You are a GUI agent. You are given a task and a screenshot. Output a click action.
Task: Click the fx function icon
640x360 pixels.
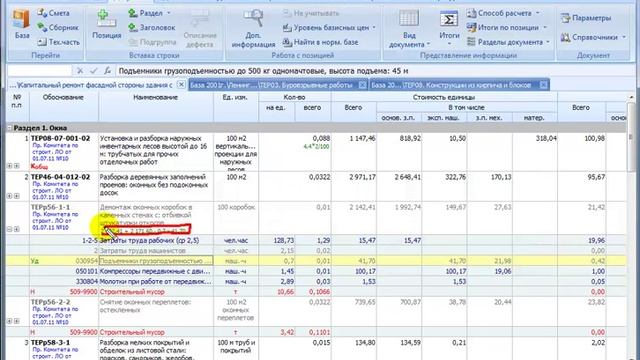pos(107,71)
